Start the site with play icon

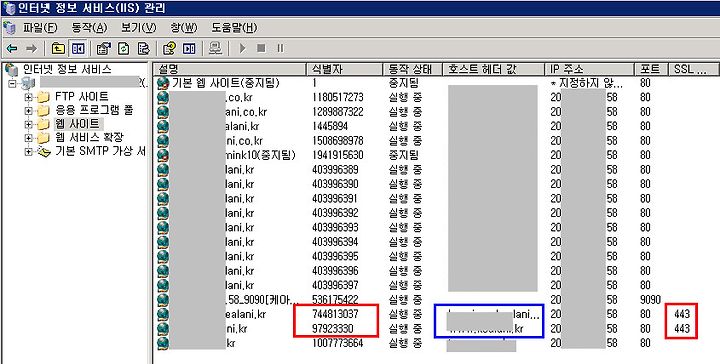[242, 48]
